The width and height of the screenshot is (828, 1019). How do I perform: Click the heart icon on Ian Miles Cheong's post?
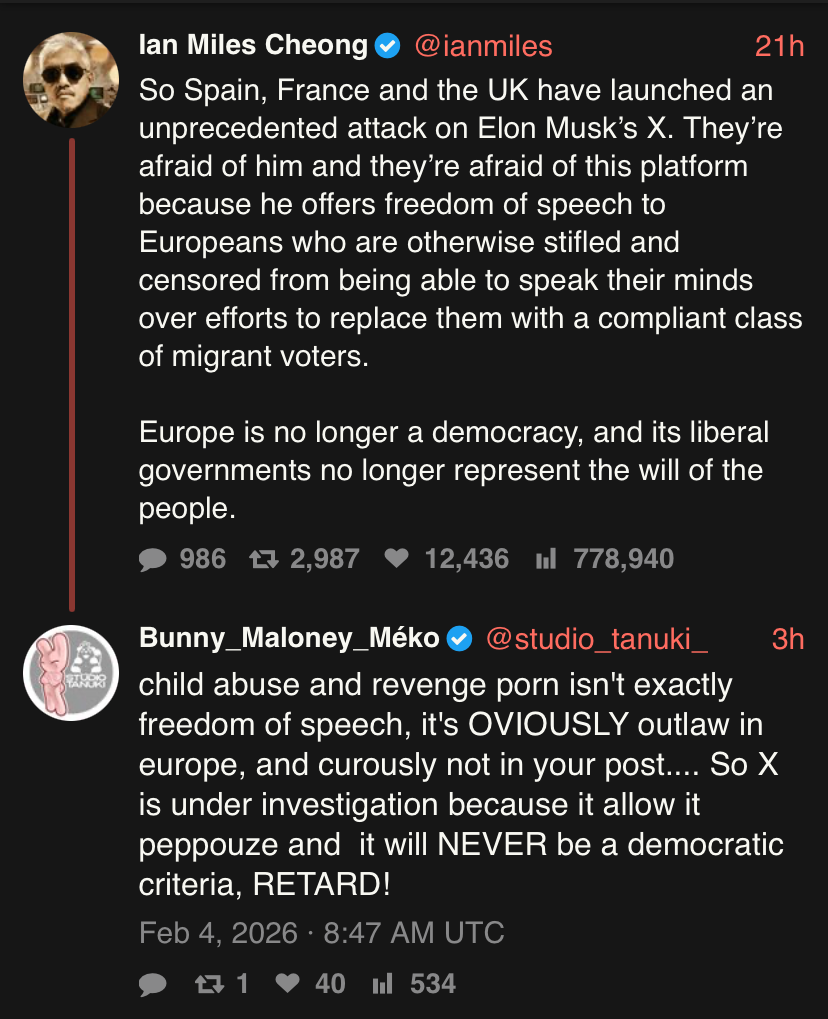397,559
